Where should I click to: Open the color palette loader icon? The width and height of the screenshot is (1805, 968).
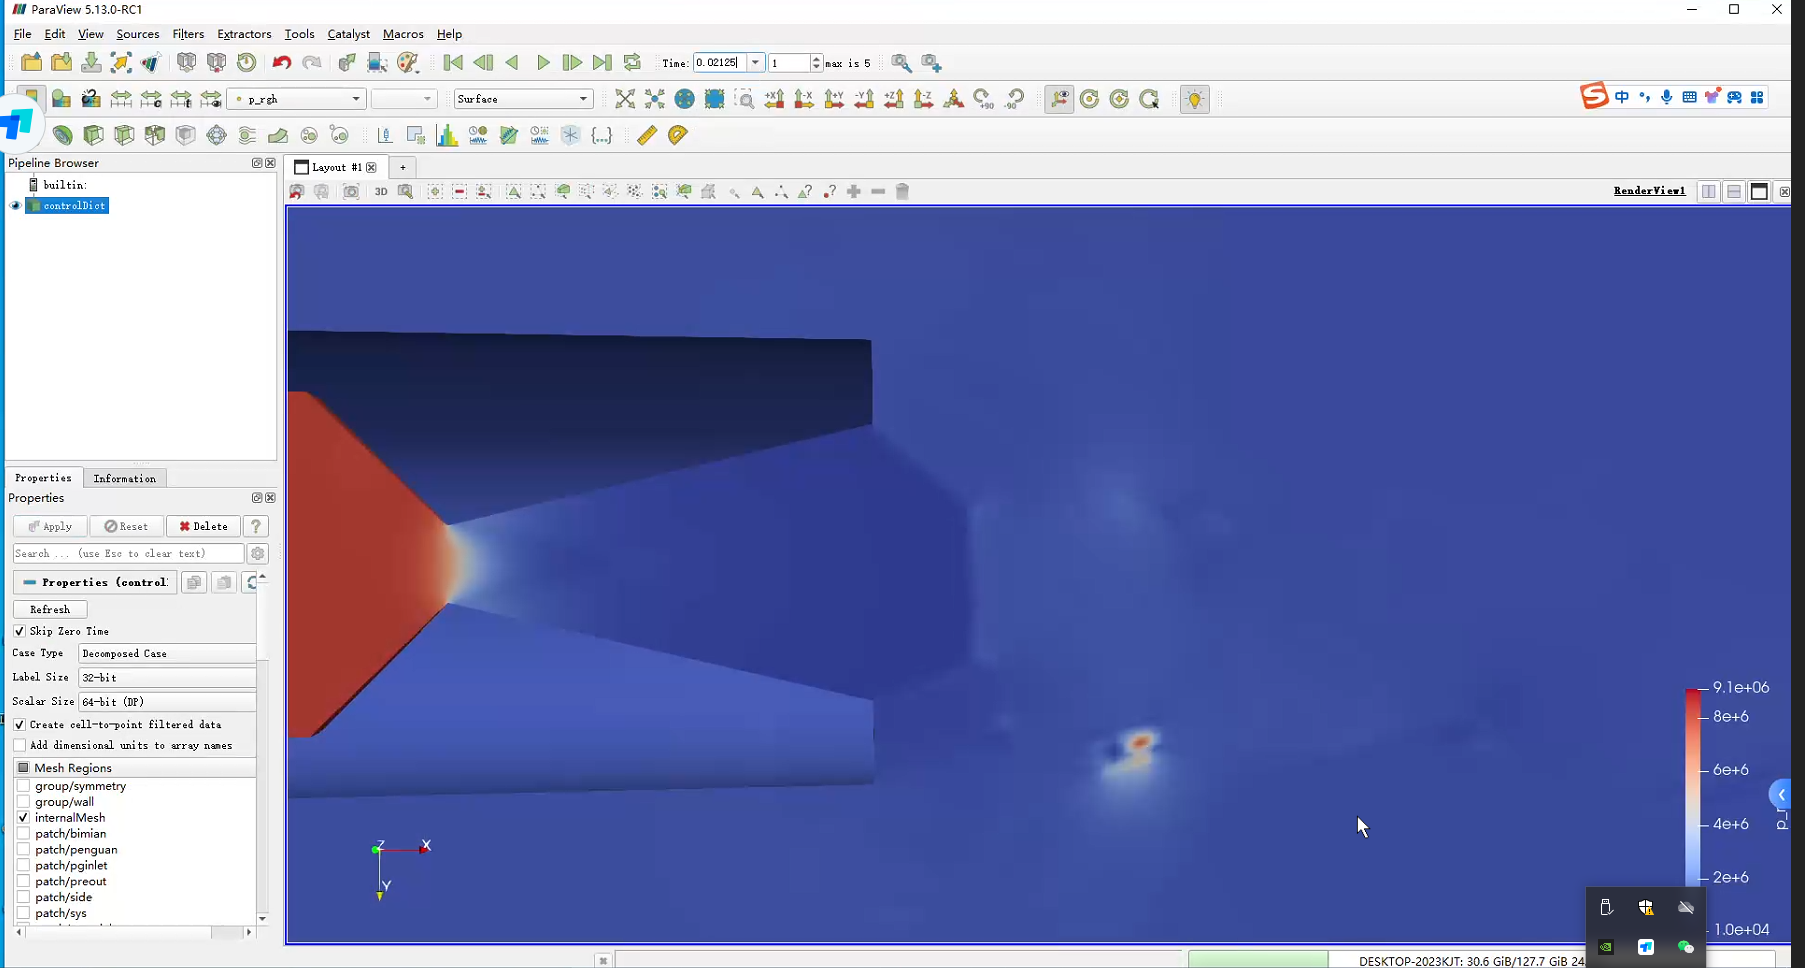click(407, 62)
